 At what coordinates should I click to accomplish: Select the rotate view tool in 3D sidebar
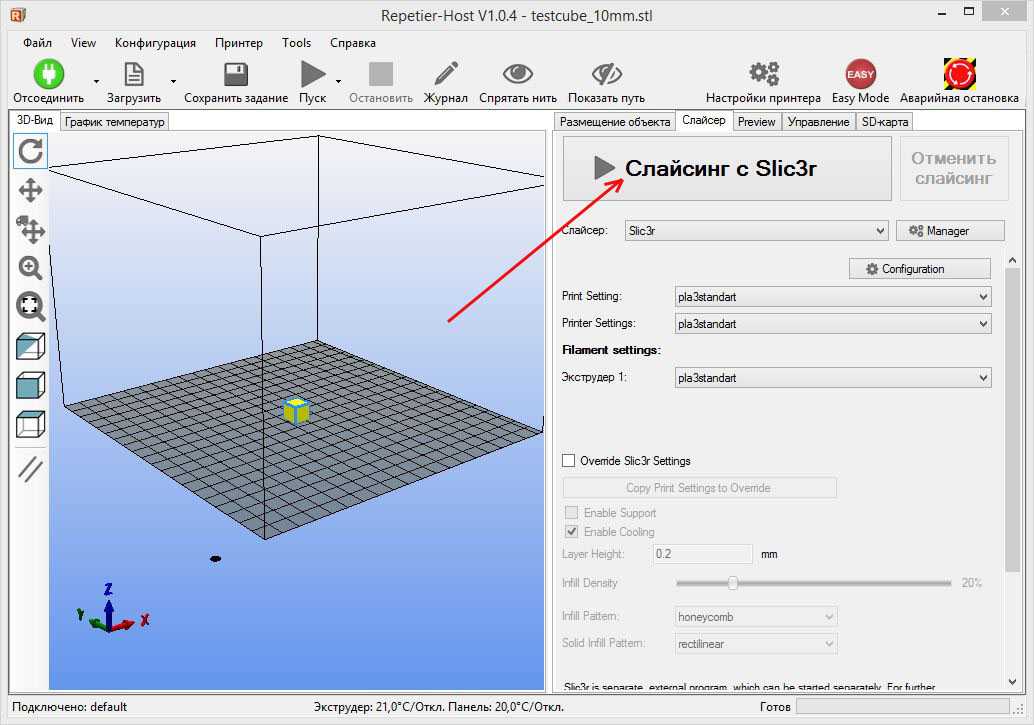pos(30,151)
